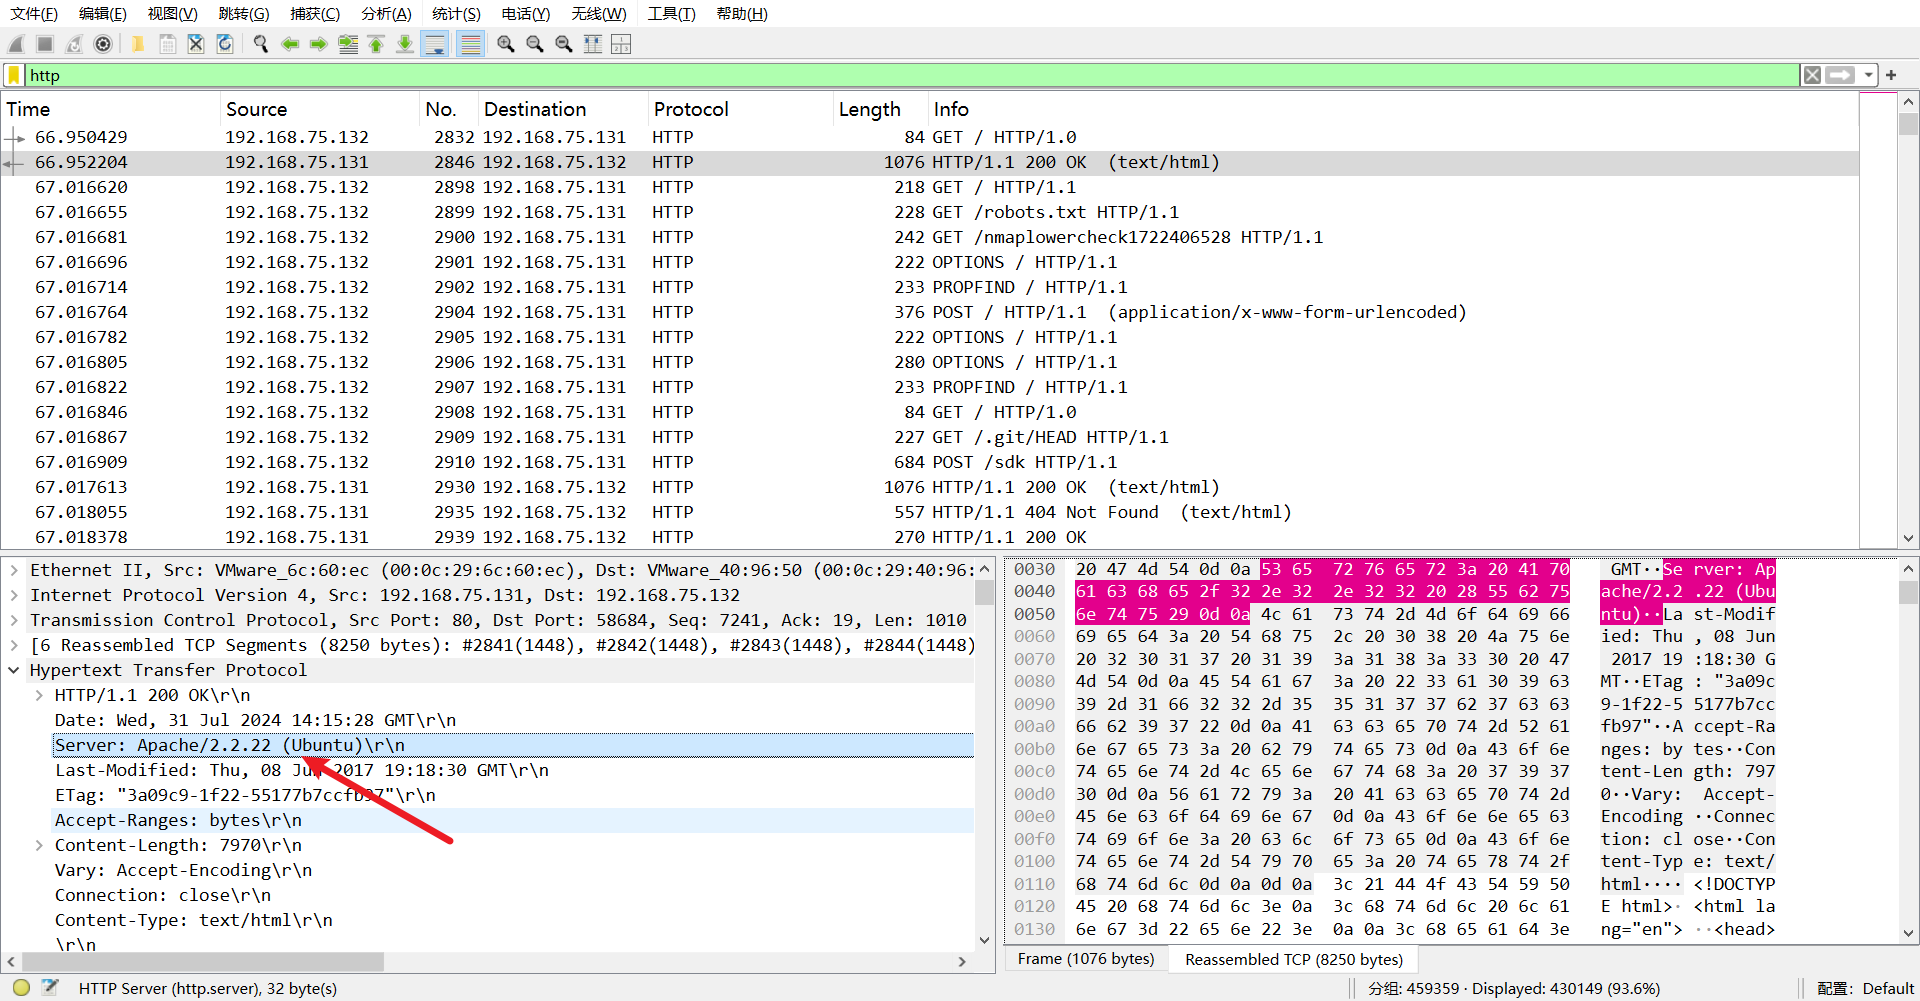Click the packet details horizontal scrollbar thumb
This screenshot has width=1920, height=1001.
click(x=201, y=961)
